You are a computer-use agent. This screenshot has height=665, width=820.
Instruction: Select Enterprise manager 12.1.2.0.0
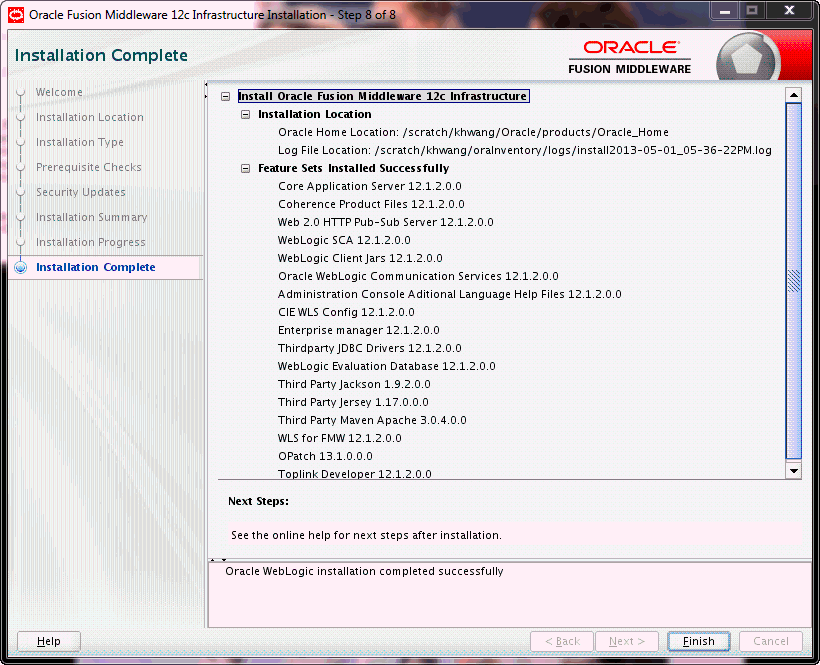[359, 330]
